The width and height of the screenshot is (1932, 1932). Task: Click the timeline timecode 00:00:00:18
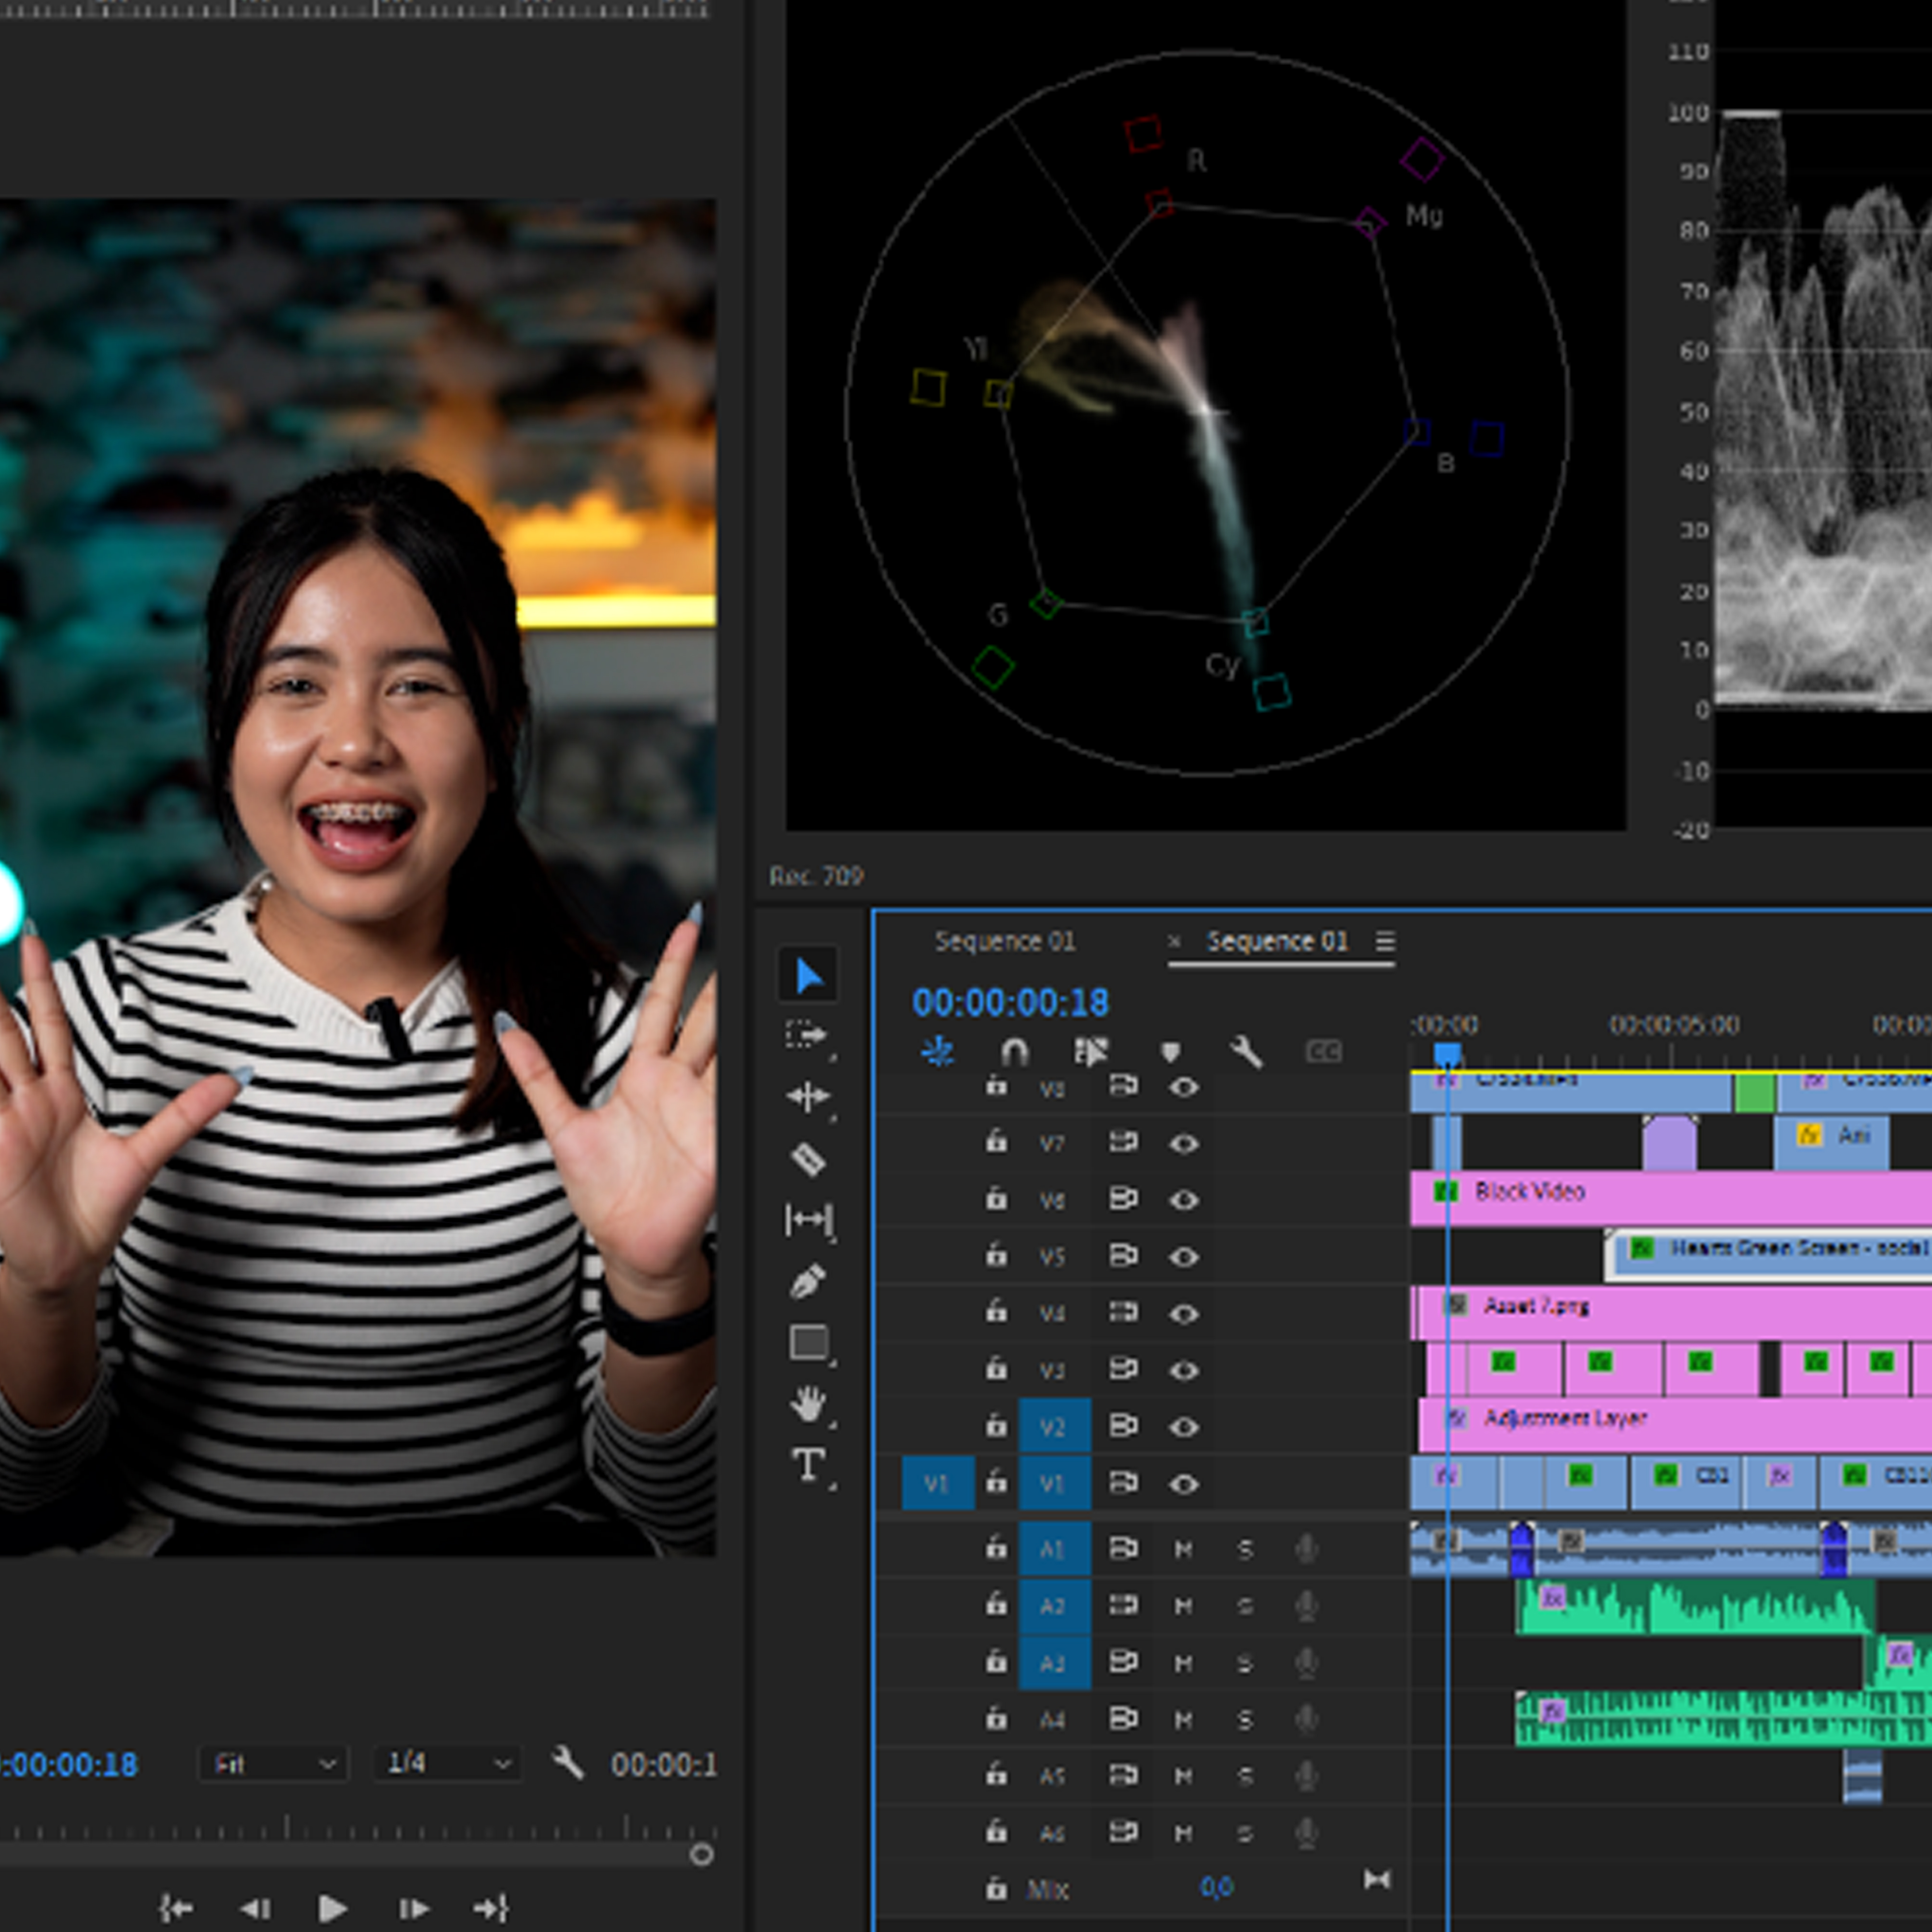(1010, 1002)
